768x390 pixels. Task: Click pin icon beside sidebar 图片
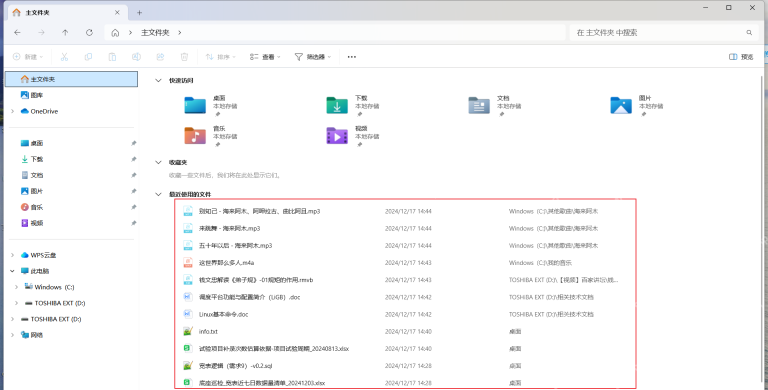[134, 191]
